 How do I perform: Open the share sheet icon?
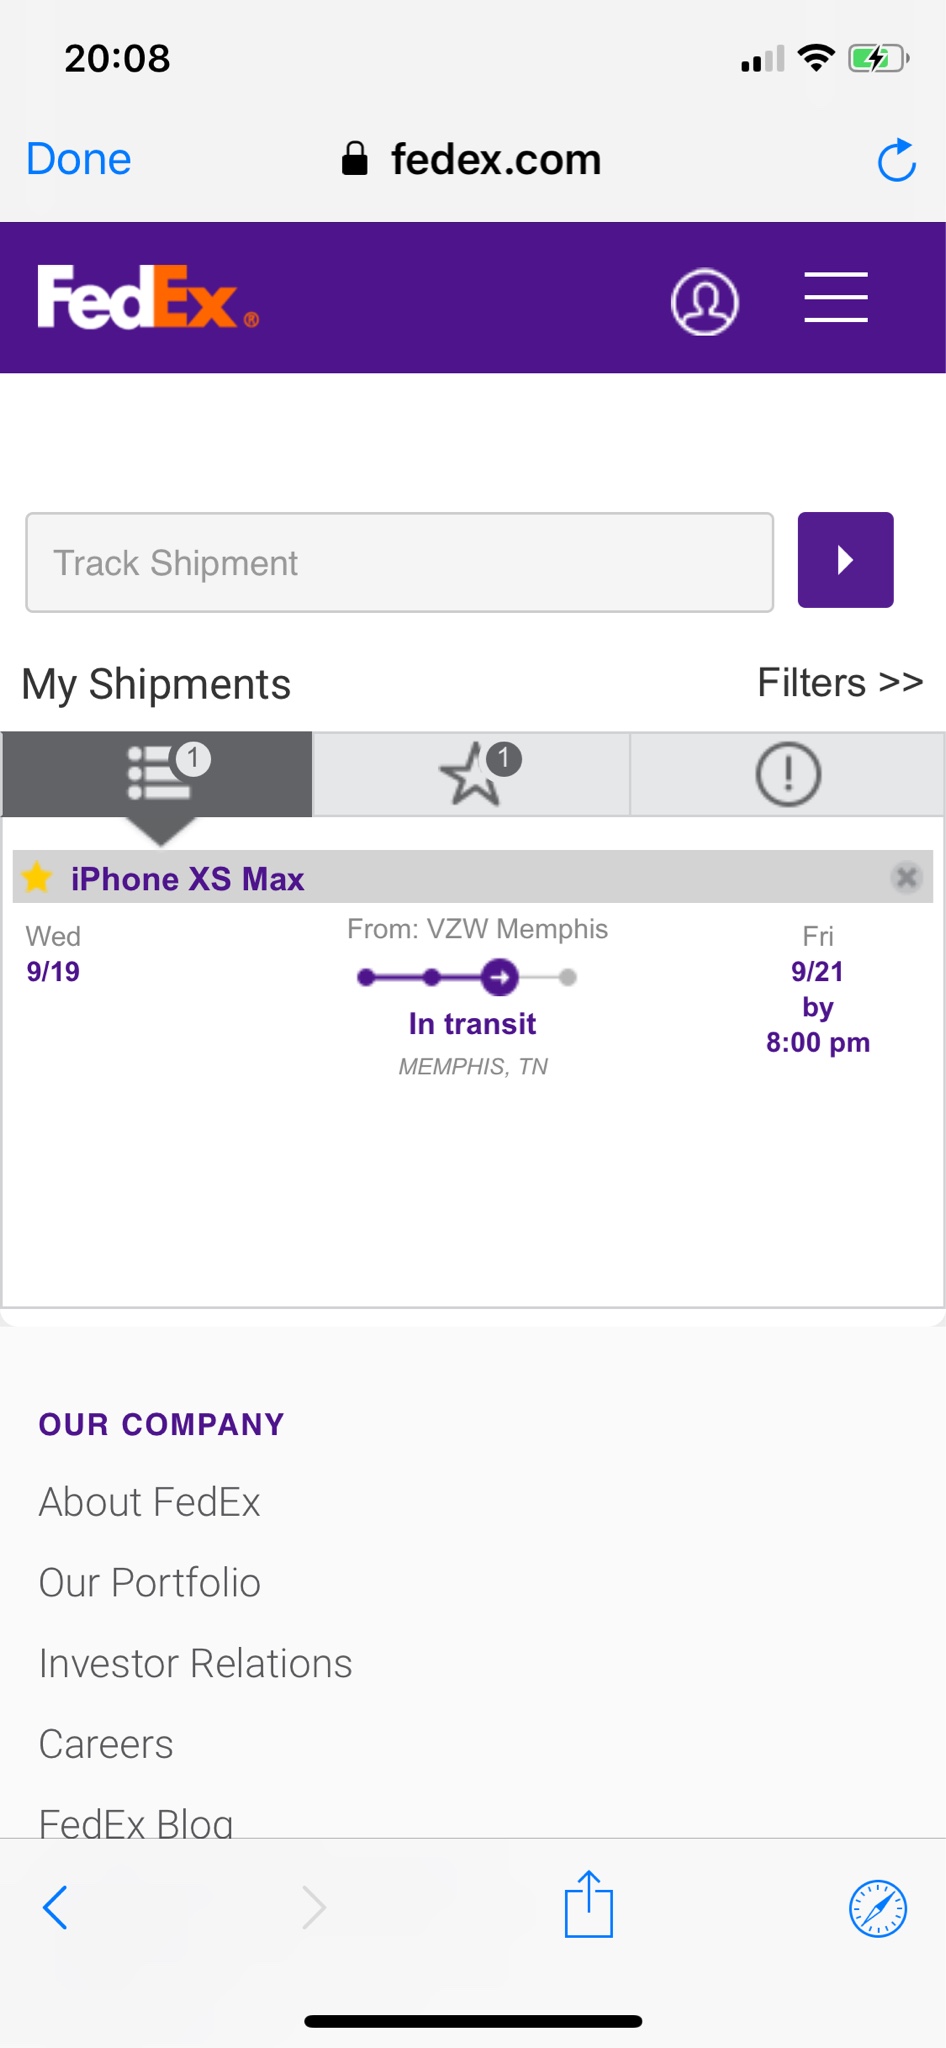point(588,1903)
